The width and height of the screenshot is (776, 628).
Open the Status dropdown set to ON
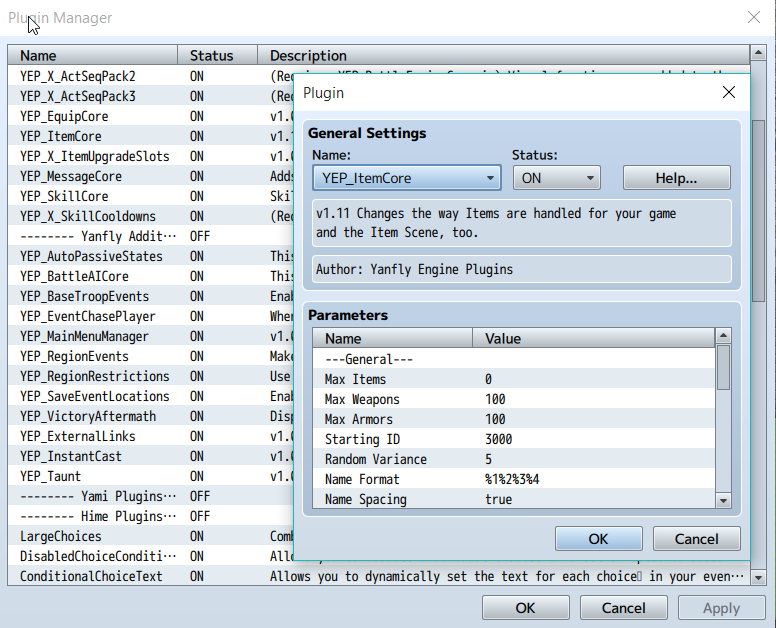(x=557, y=178)
